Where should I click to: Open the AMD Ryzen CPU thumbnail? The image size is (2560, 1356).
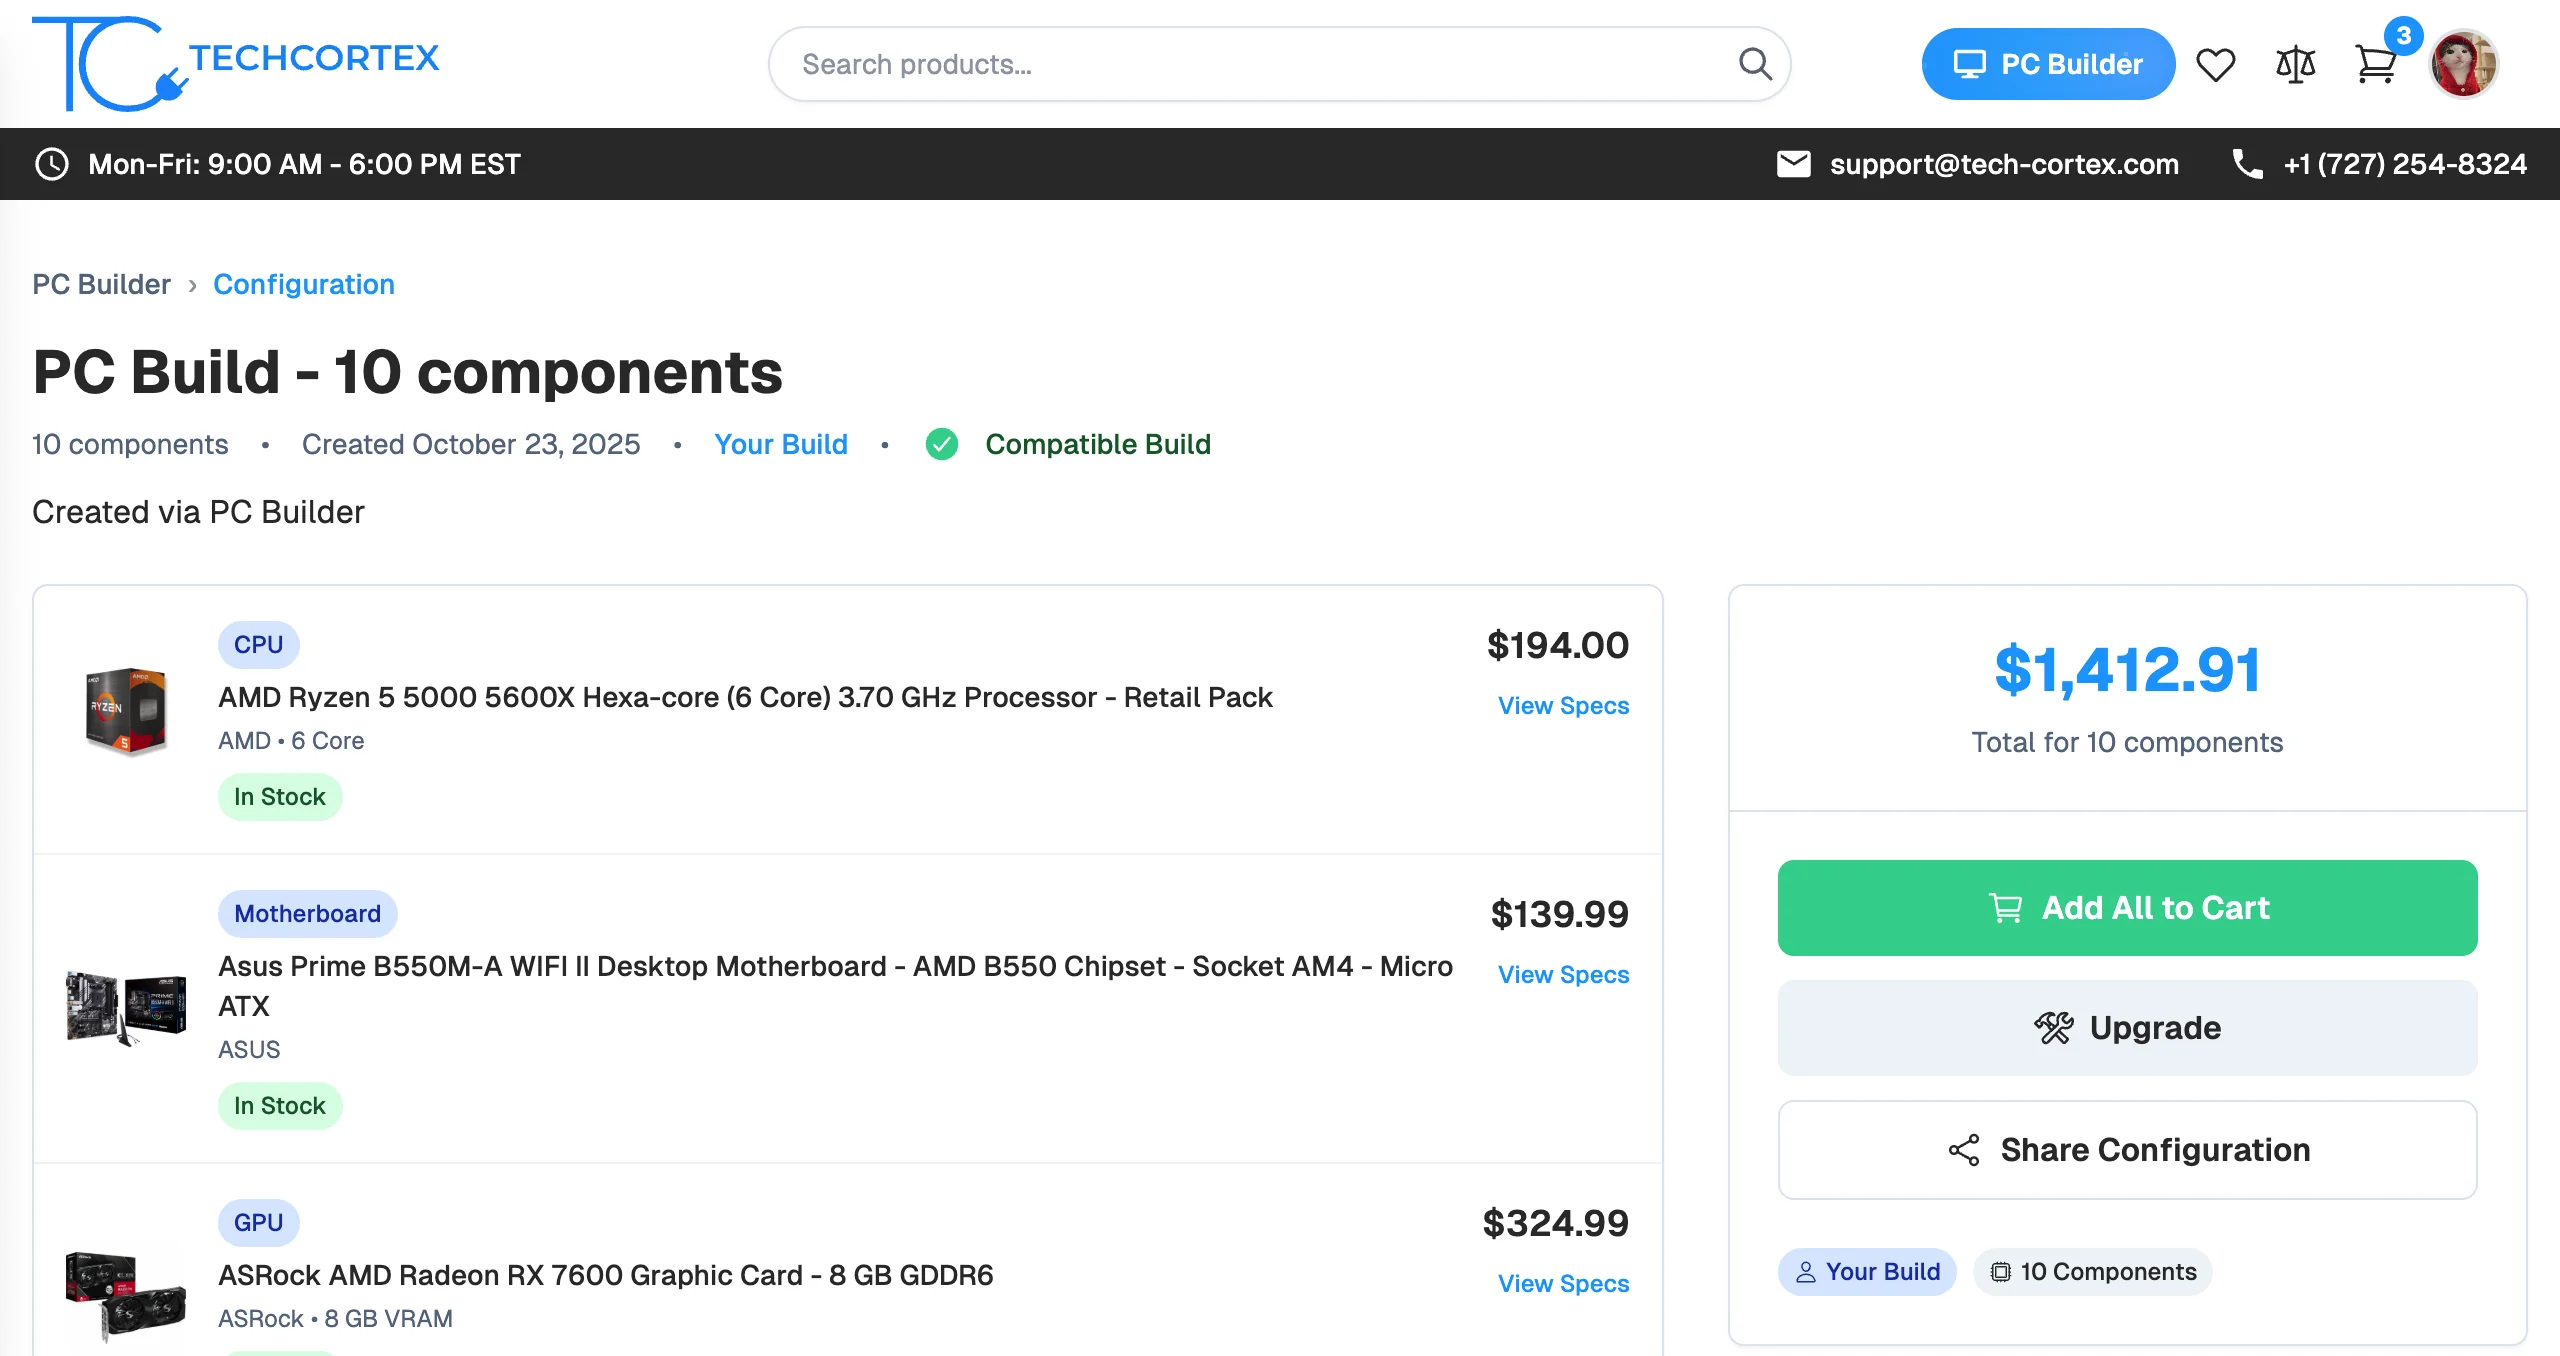(126, 711)
